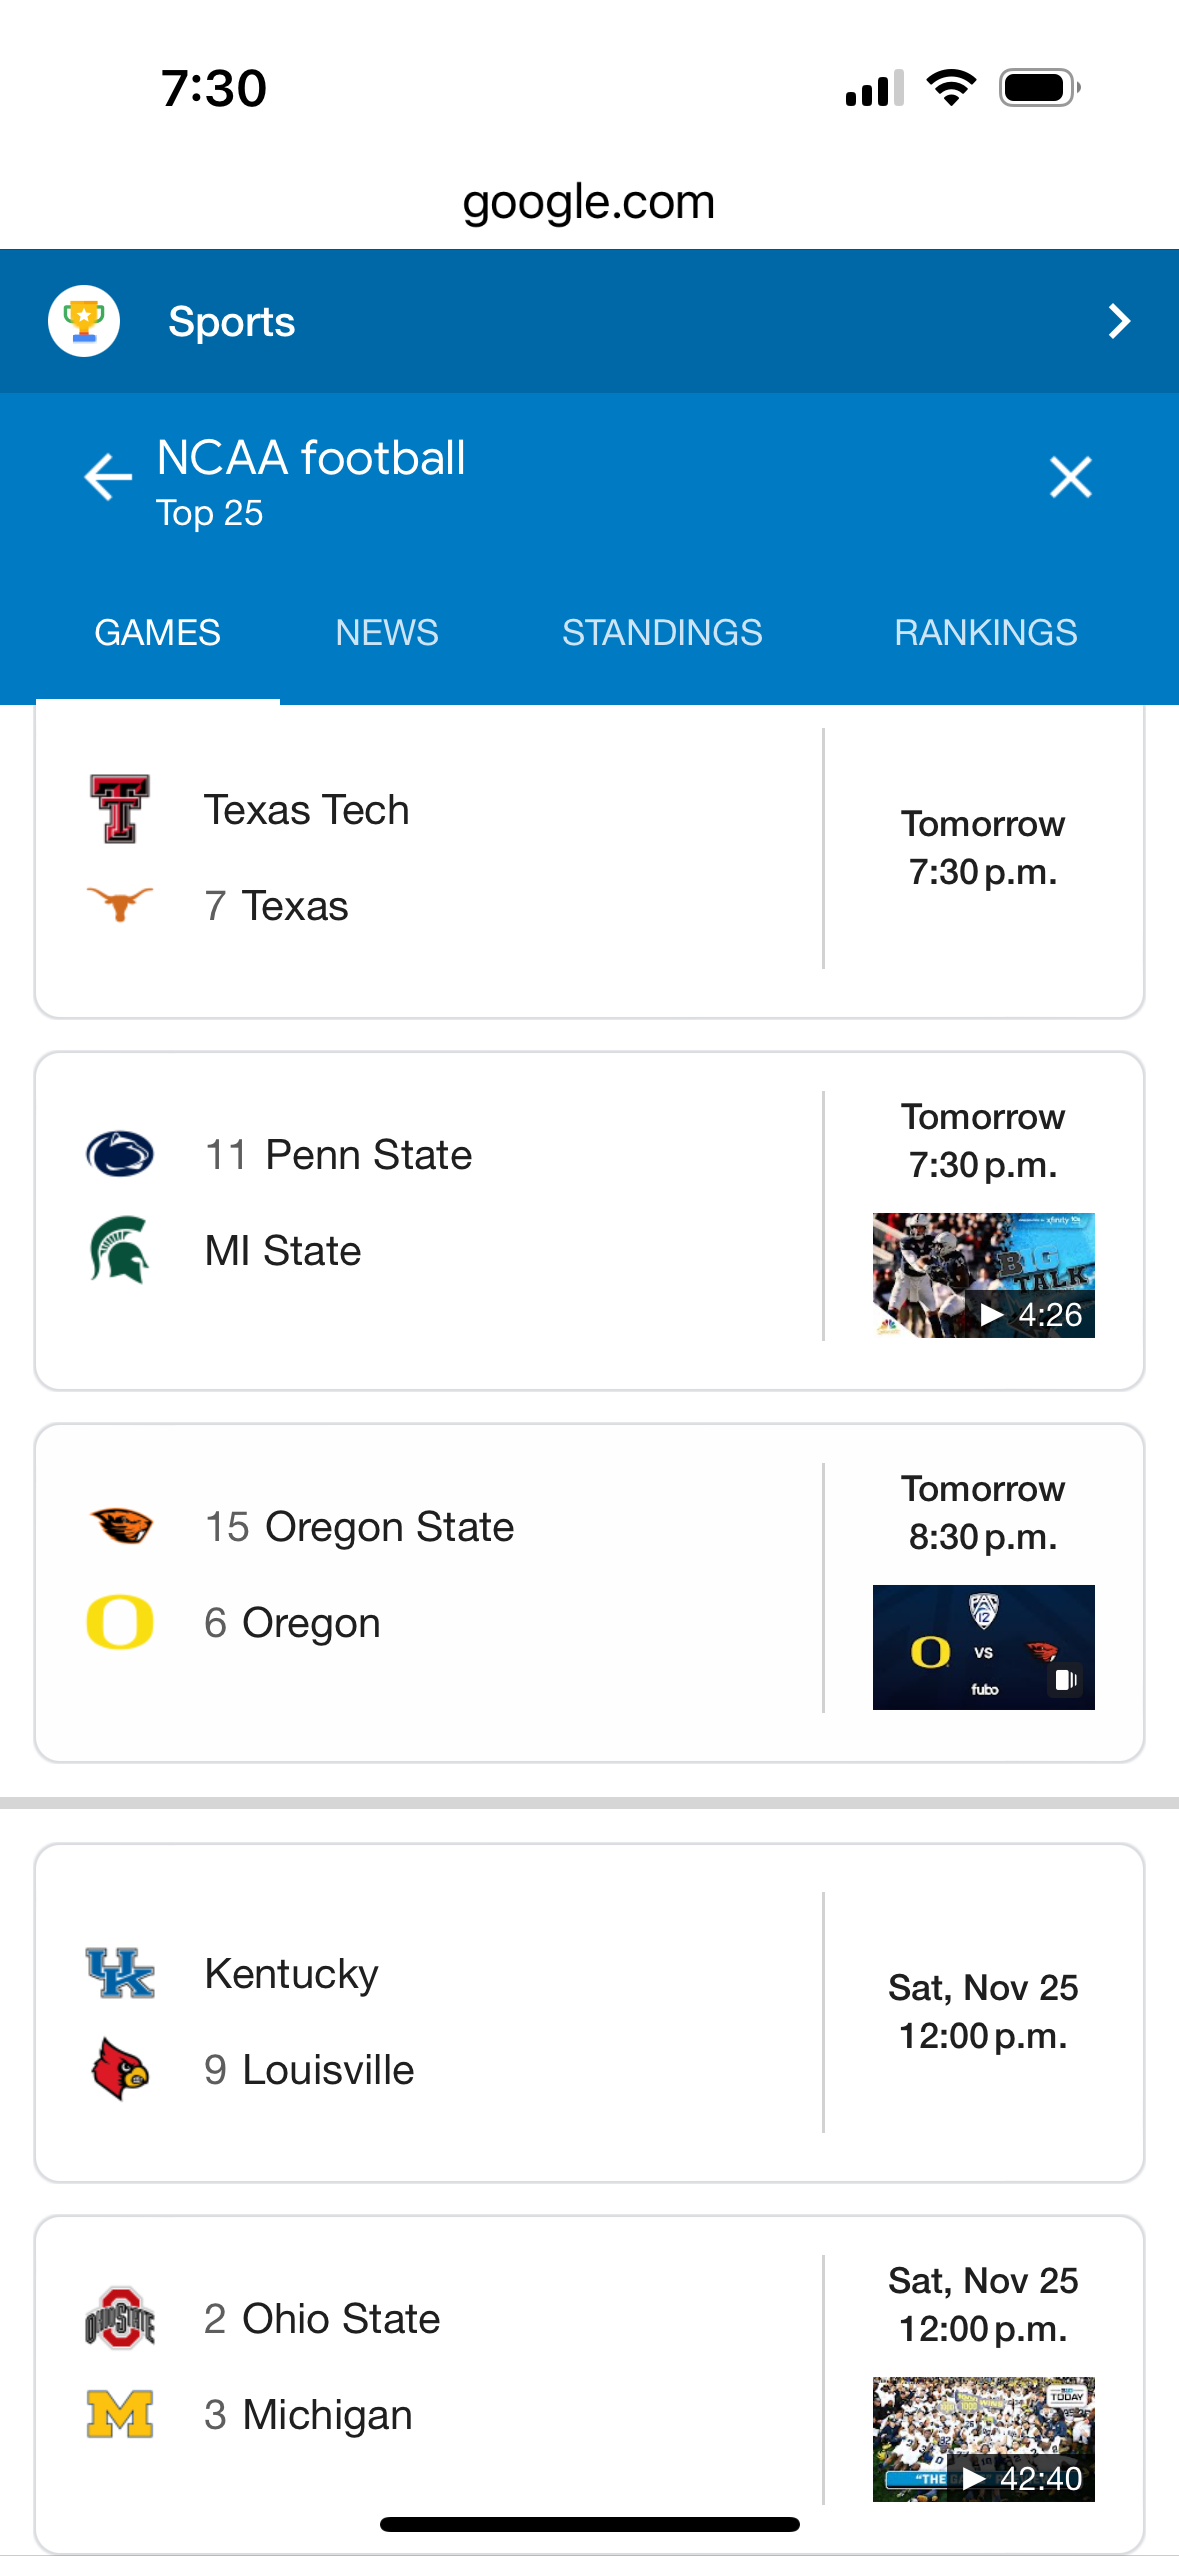Tap the Texas Longhorns logo
This screenshot has height=2556, width=1179.
pyautogui.click(x=120, y=904)
